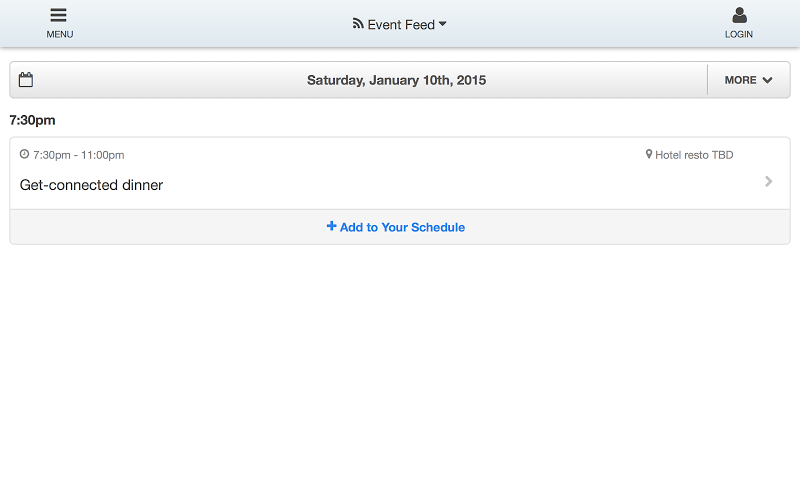Click the location pin icon
The width and height of the screenshot is (800, 500).
point(648,154)
